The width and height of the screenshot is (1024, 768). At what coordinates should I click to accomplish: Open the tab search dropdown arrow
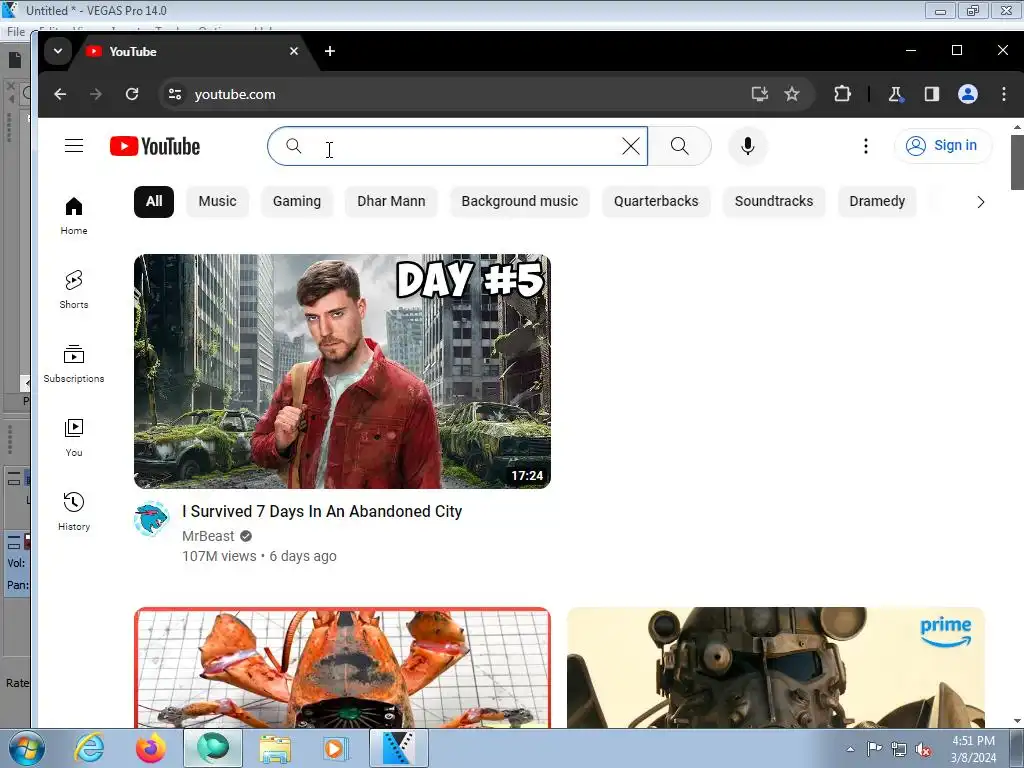pos(57,51)
